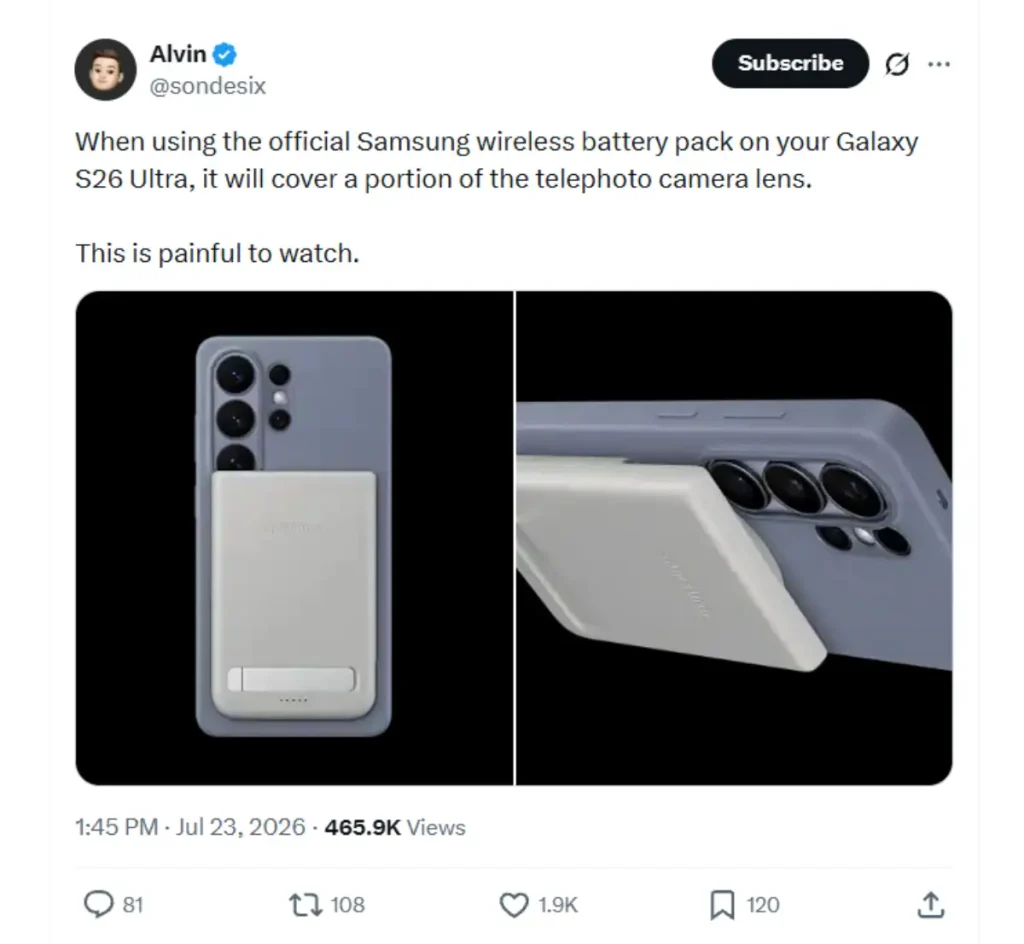Viewport: 1024px width, 944px height.
Task: Repost the tweet with retweet icon
Action: 305,905
